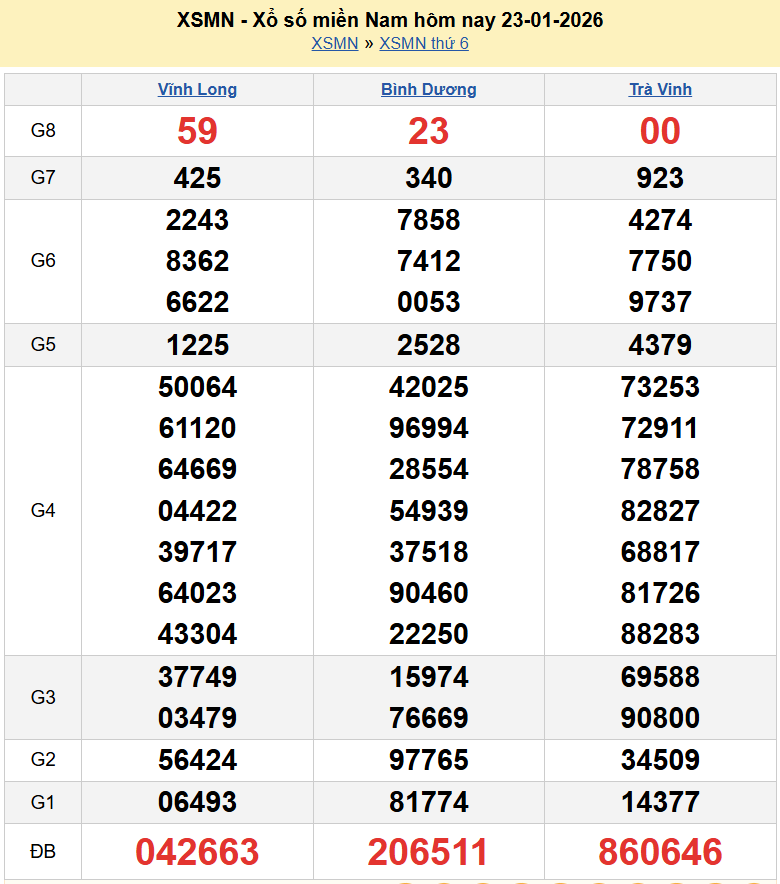Select the Bình Dương special prize 206511
Image resolution: width=780 pixels, height=884 pixels.
[428, 852]
